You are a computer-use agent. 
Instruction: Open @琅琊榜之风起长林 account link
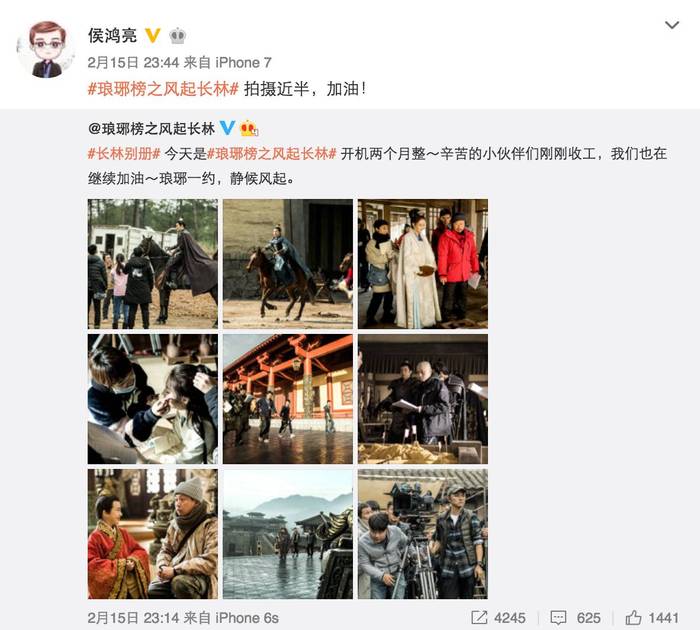[x=151, y=129]
